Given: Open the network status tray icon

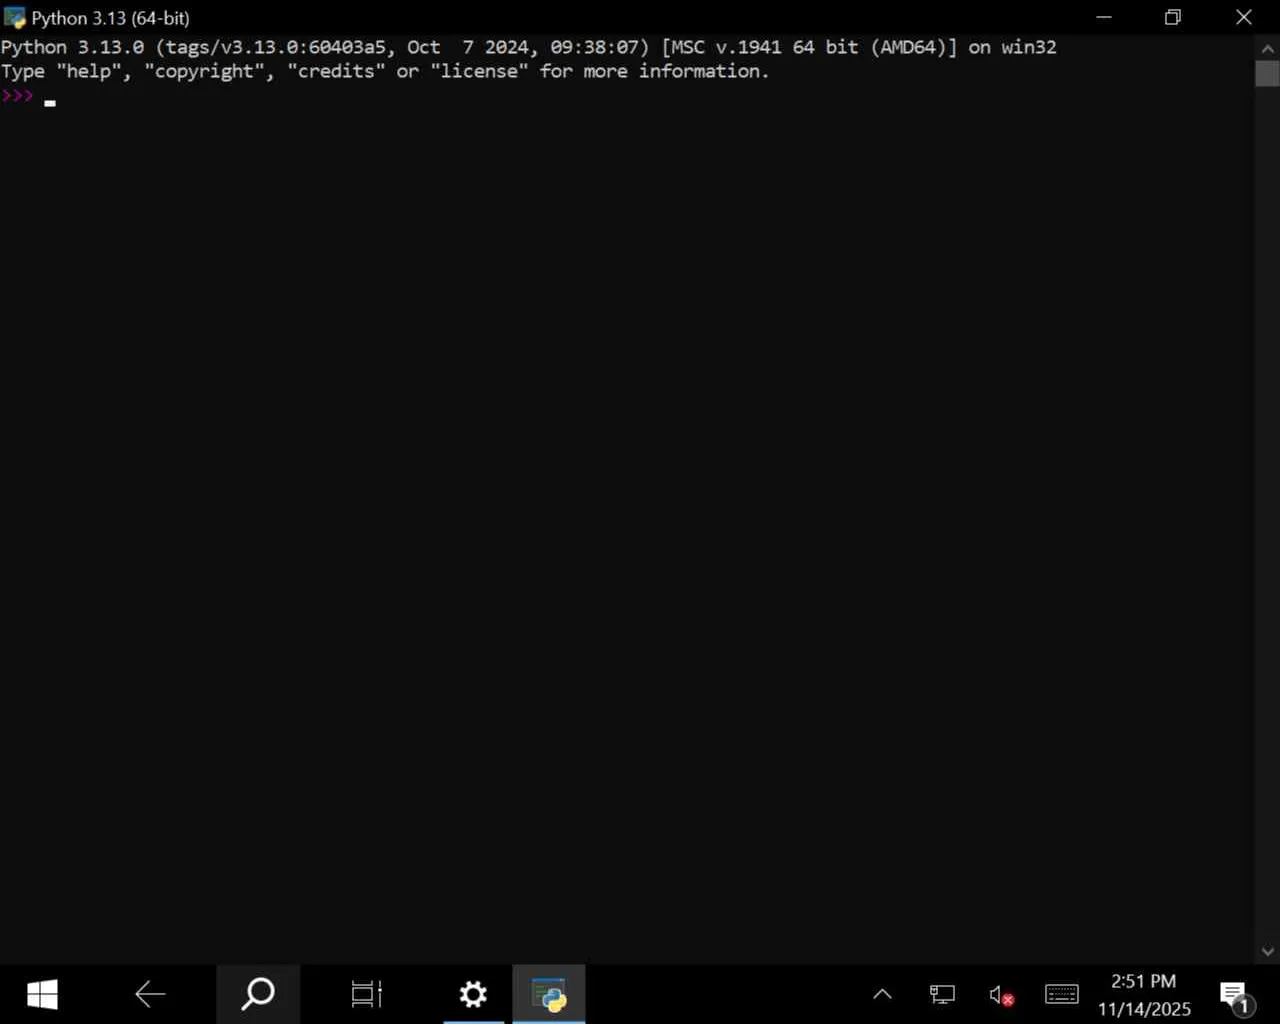Looking at the screenshot, I should tap(942, 994).
